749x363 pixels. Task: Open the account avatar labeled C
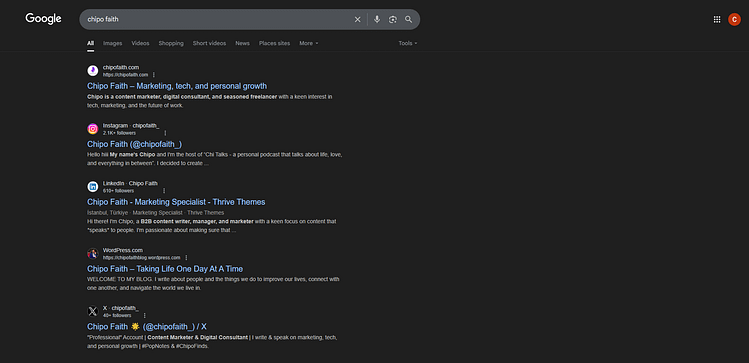pos(734,20)
